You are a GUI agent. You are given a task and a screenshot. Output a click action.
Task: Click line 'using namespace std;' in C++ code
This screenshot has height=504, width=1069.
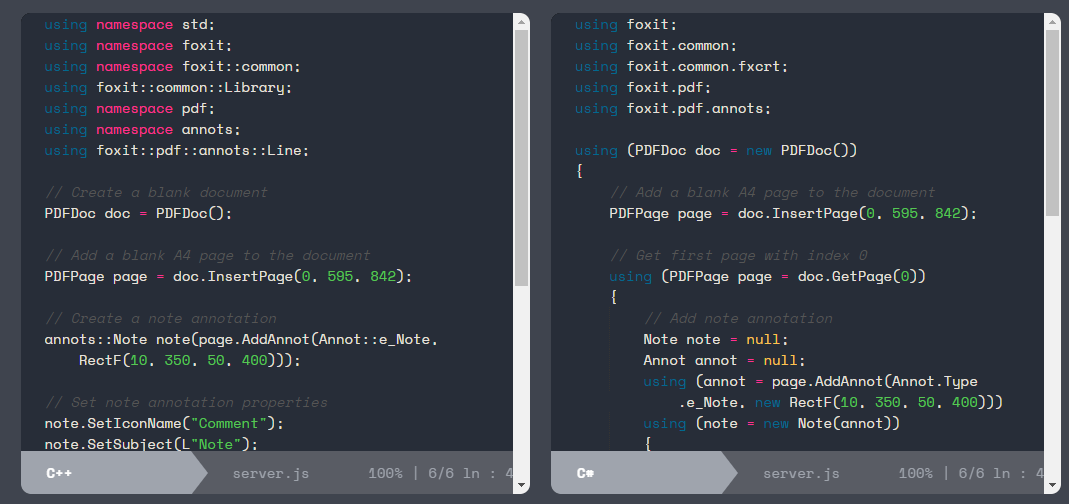pyautogui.click(x=130, y=25)
